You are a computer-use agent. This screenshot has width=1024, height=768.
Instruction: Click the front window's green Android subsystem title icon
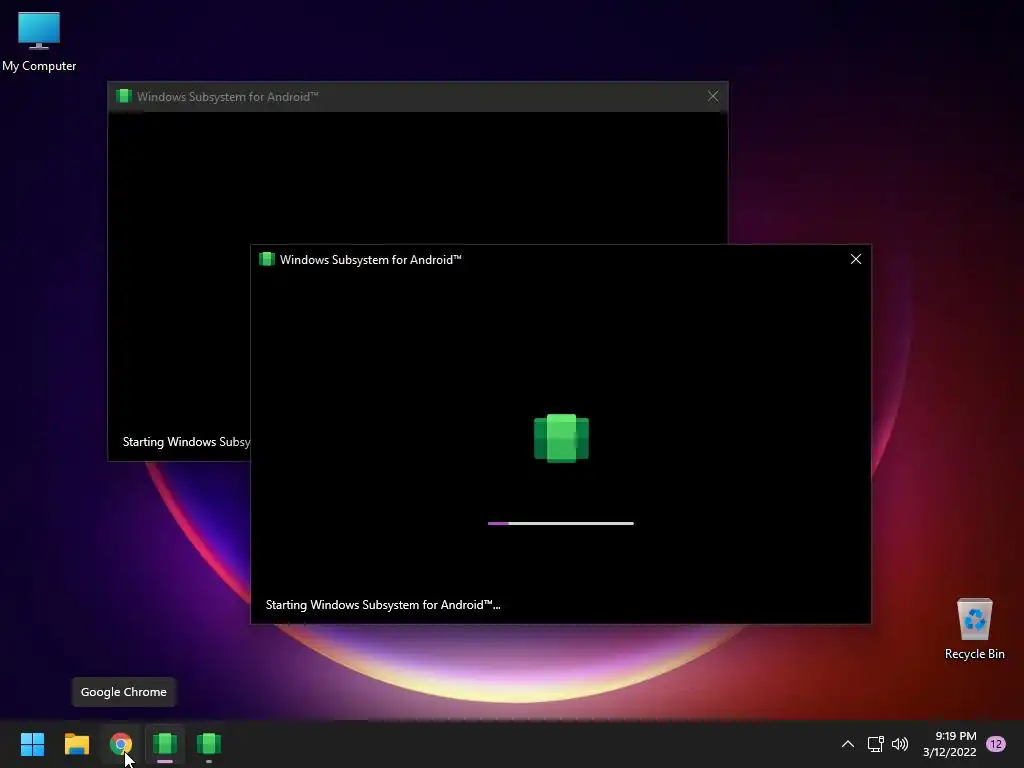coord(266,259)
